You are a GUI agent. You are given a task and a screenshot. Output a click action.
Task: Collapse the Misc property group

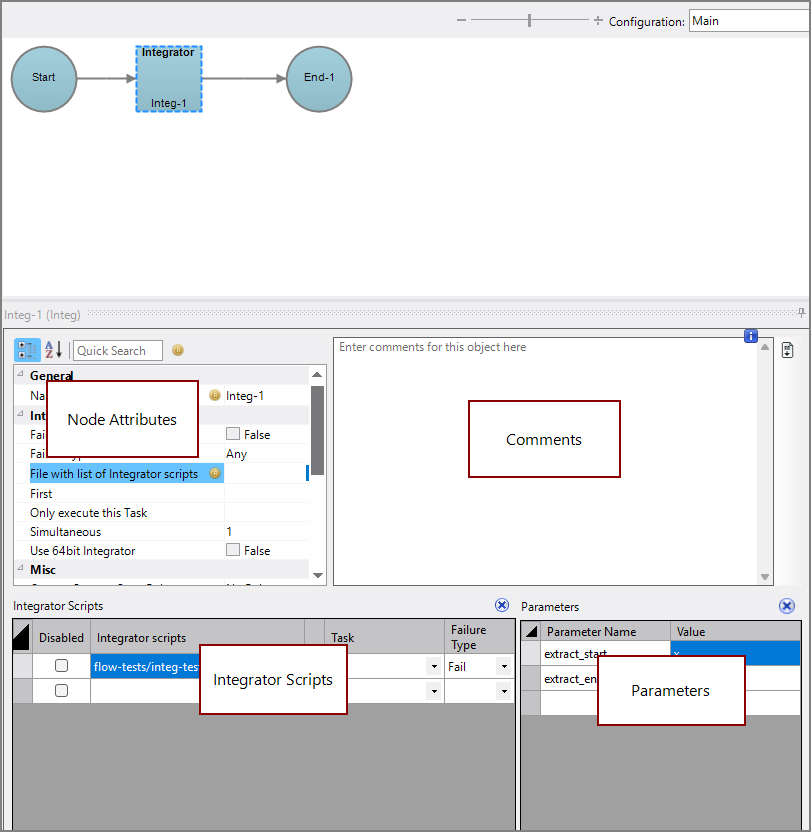(20, 568)
